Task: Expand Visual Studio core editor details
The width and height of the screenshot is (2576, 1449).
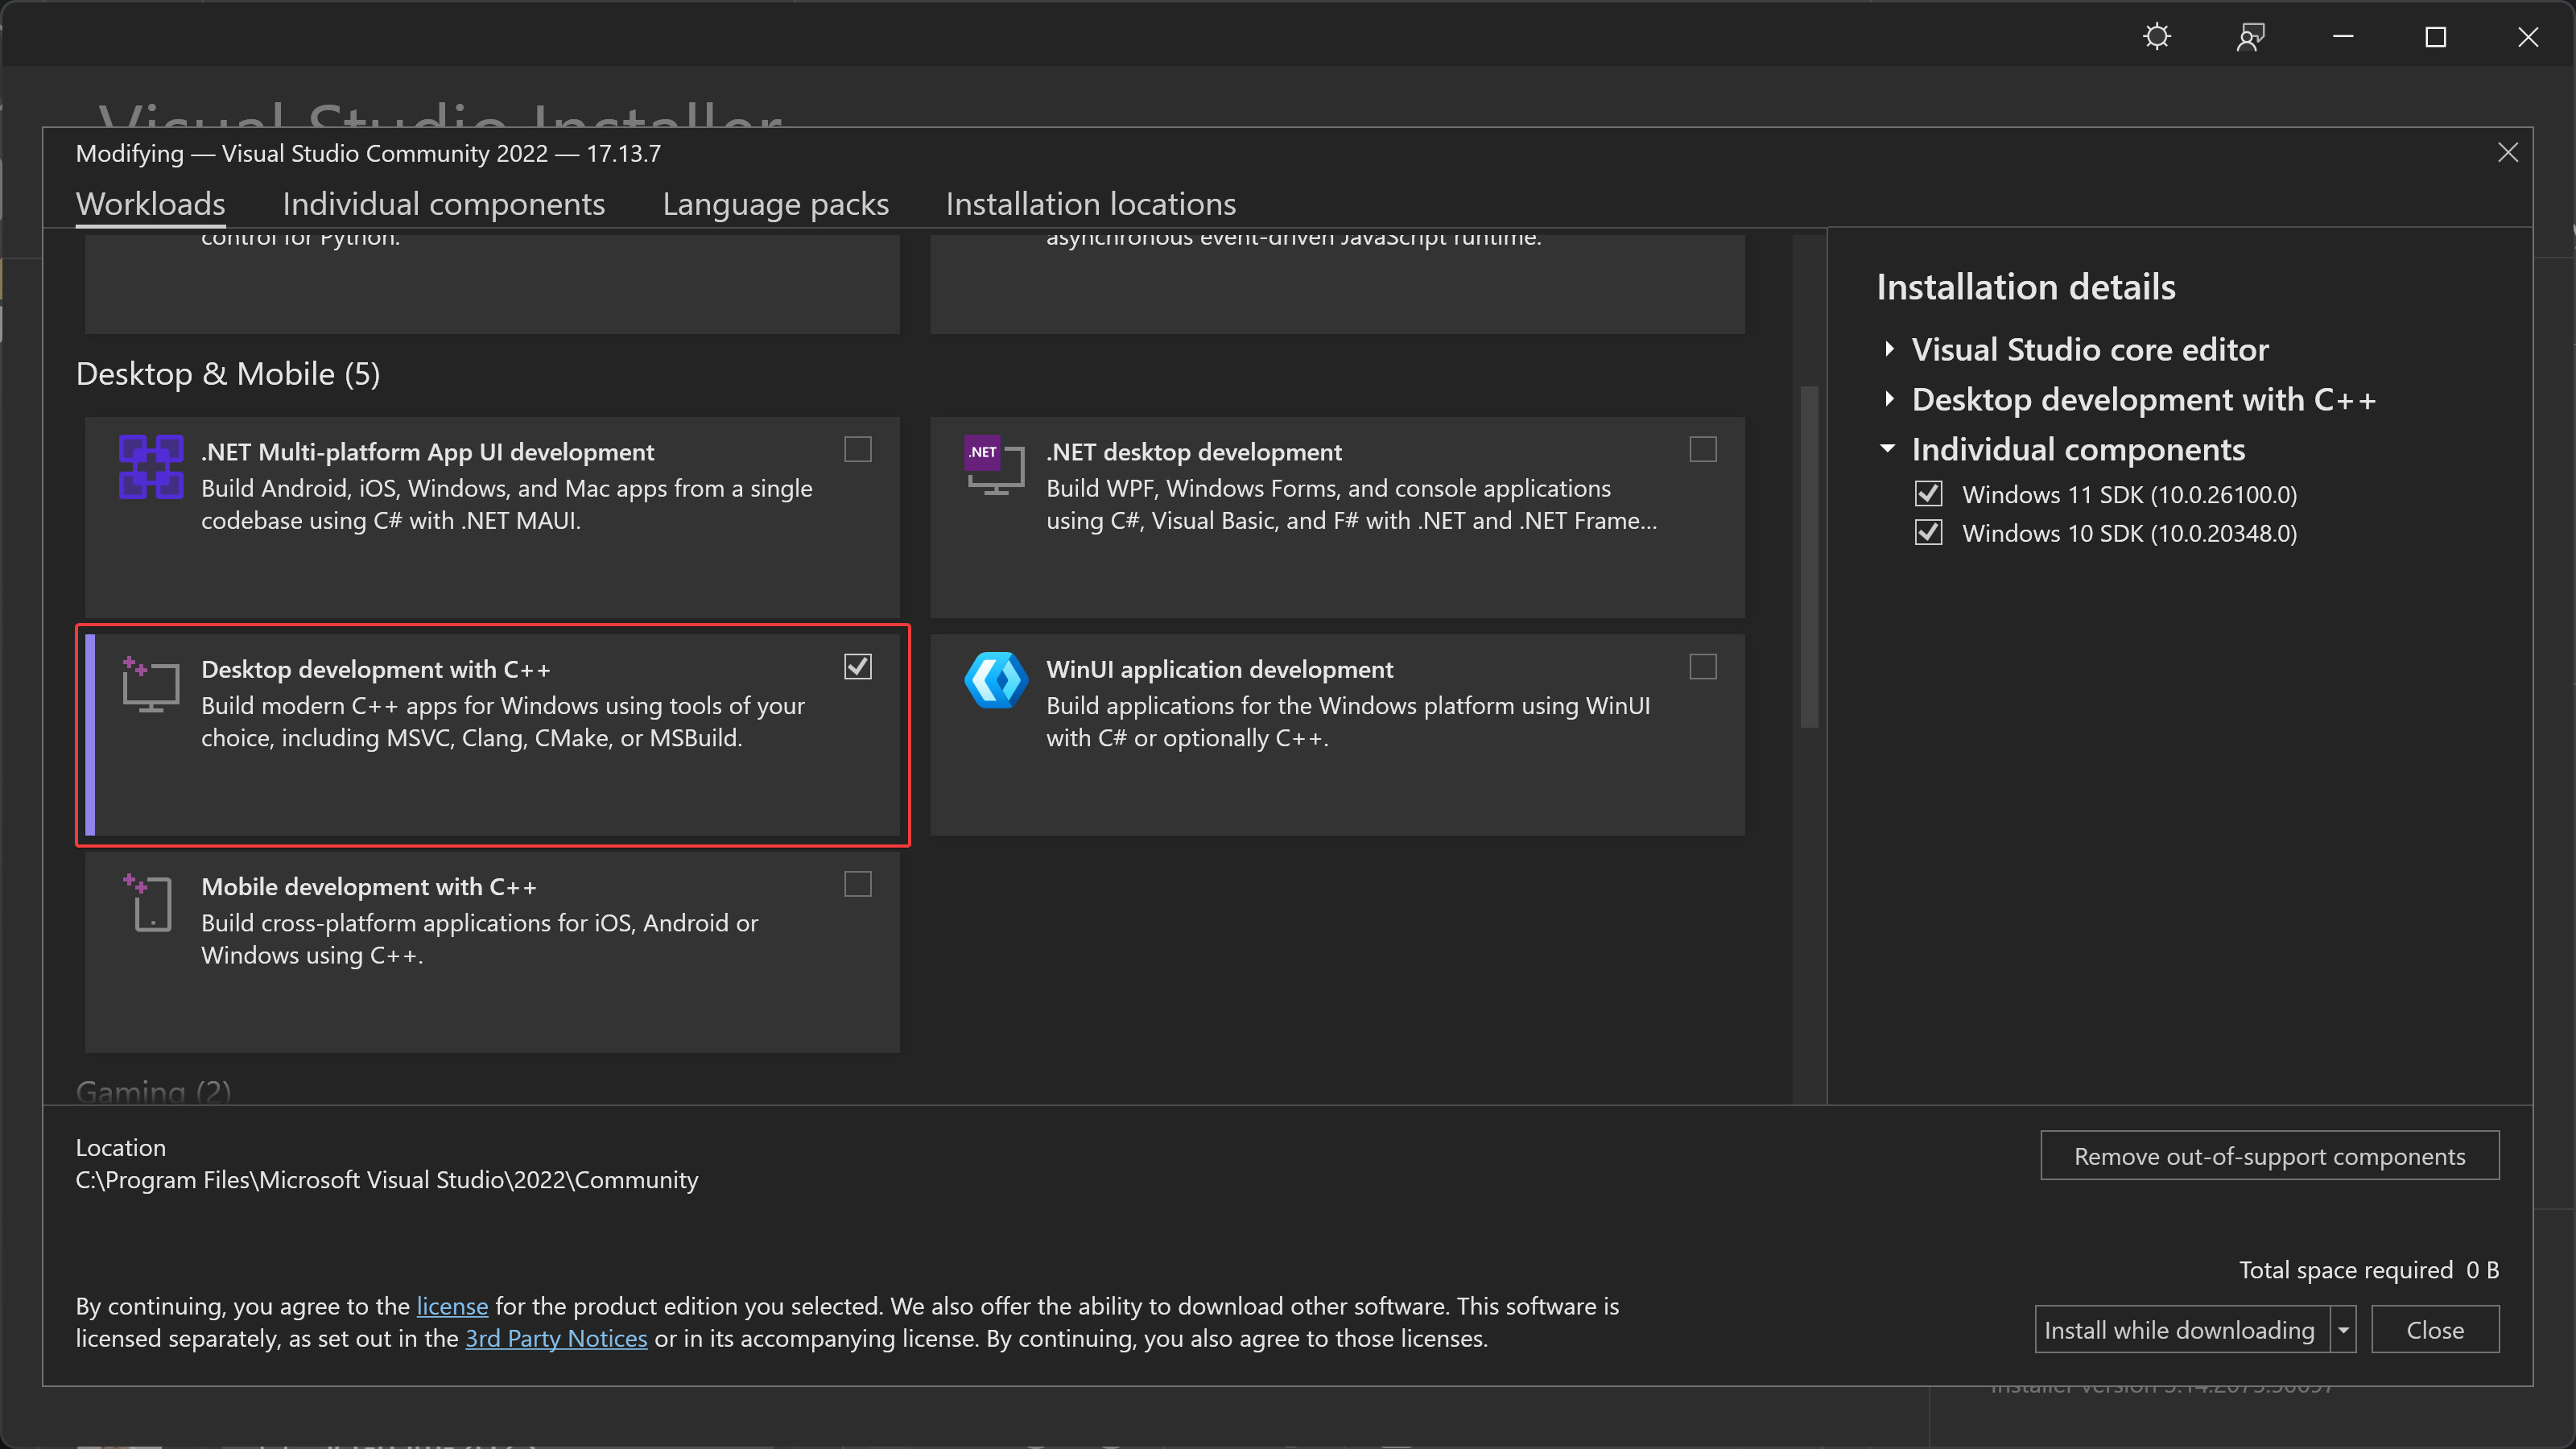Action: (x=1889, y=349)
